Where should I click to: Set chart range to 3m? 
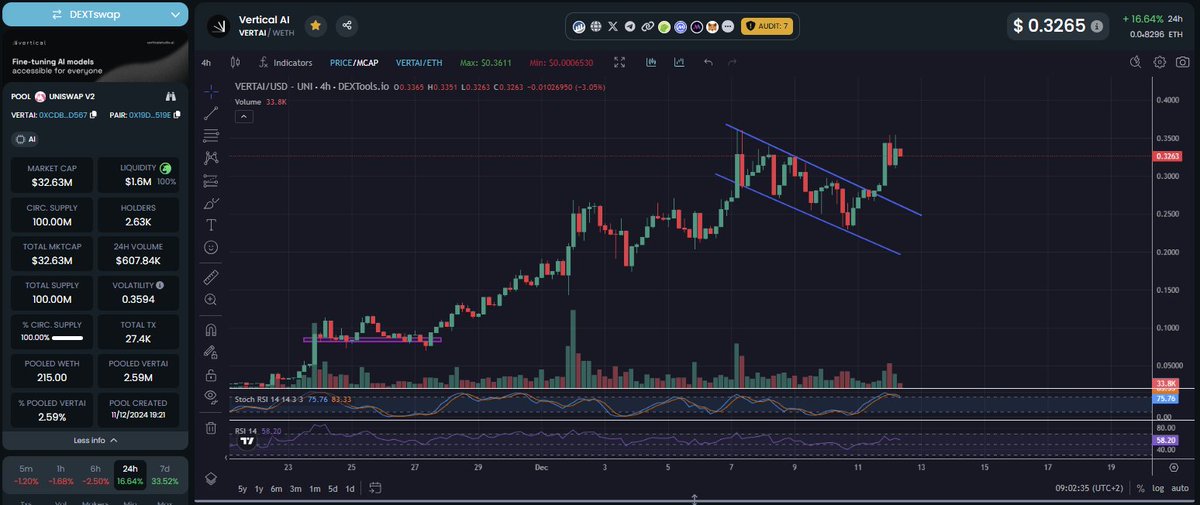(296, 488)
